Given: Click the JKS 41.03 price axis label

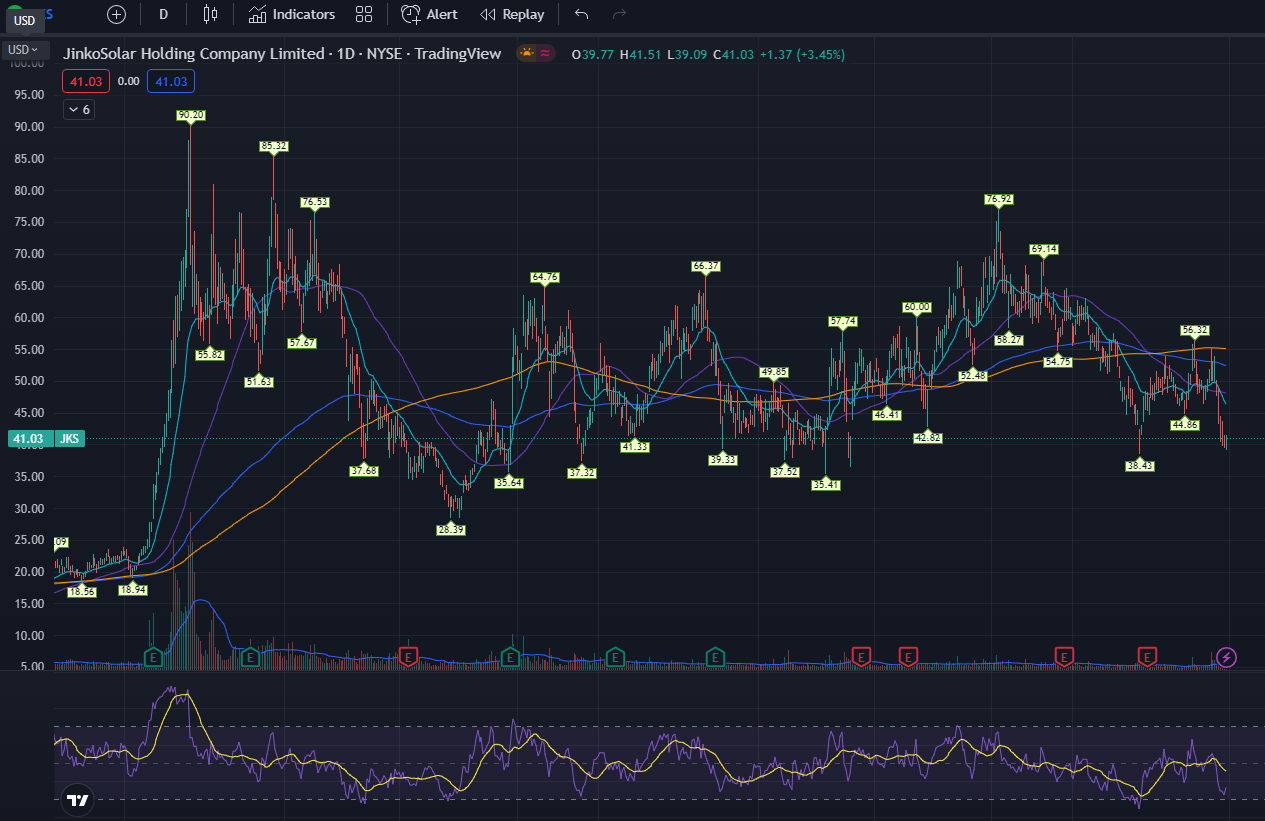Looking at the screenshot, I should 45,438.
